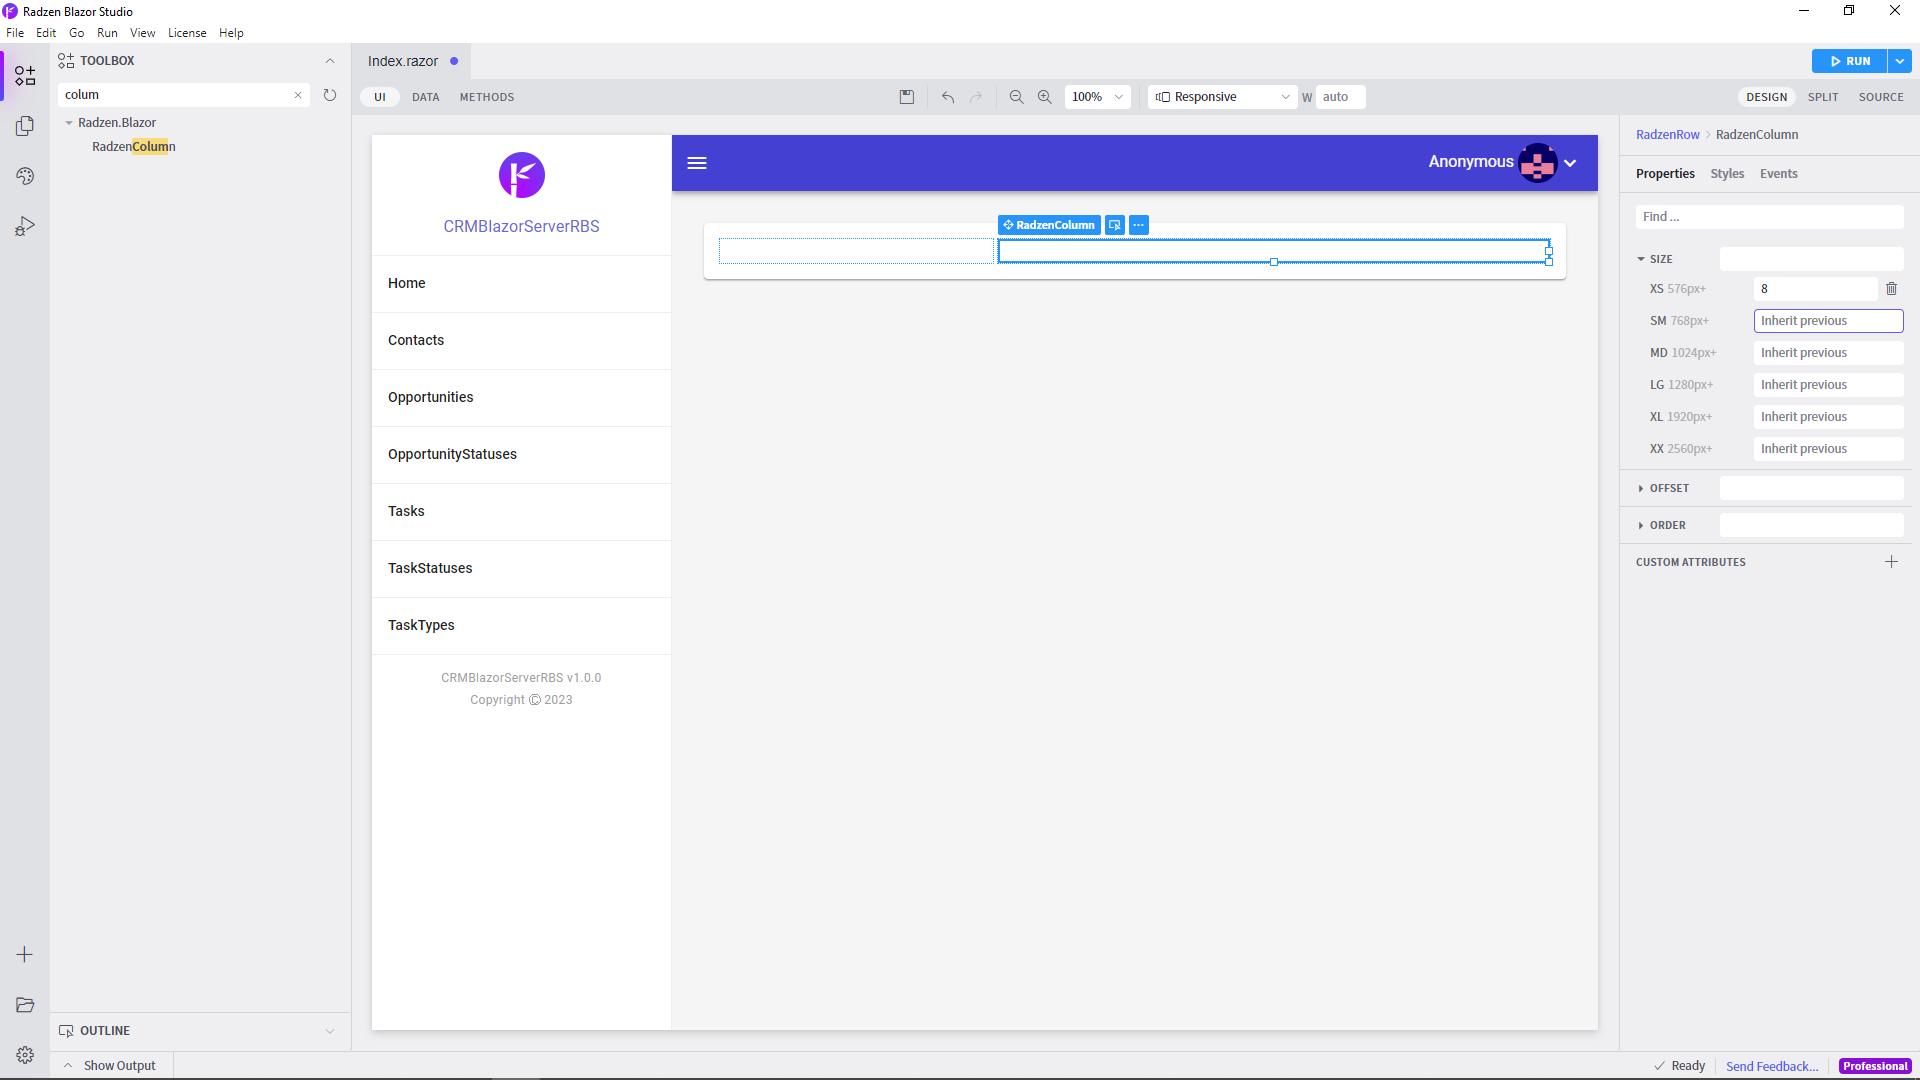Open the Help menu
The image size is (1920, 1080).
point(231,33)
